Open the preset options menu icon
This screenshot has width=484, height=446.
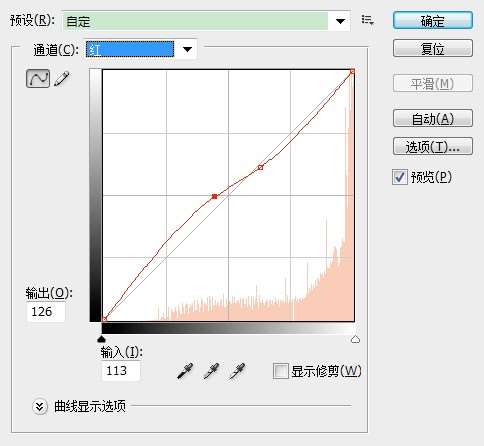coord(367,21)
